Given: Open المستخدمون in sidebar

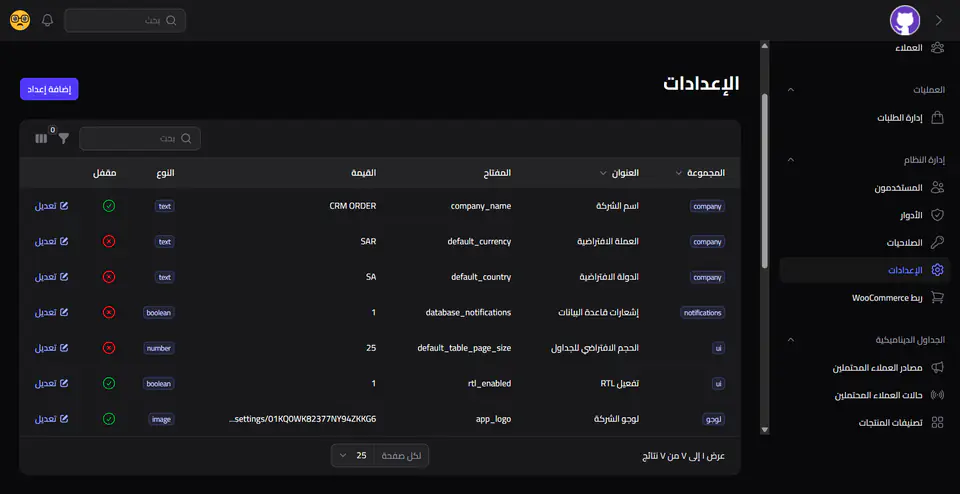Looking at the screenshot, I should [898, 187].
